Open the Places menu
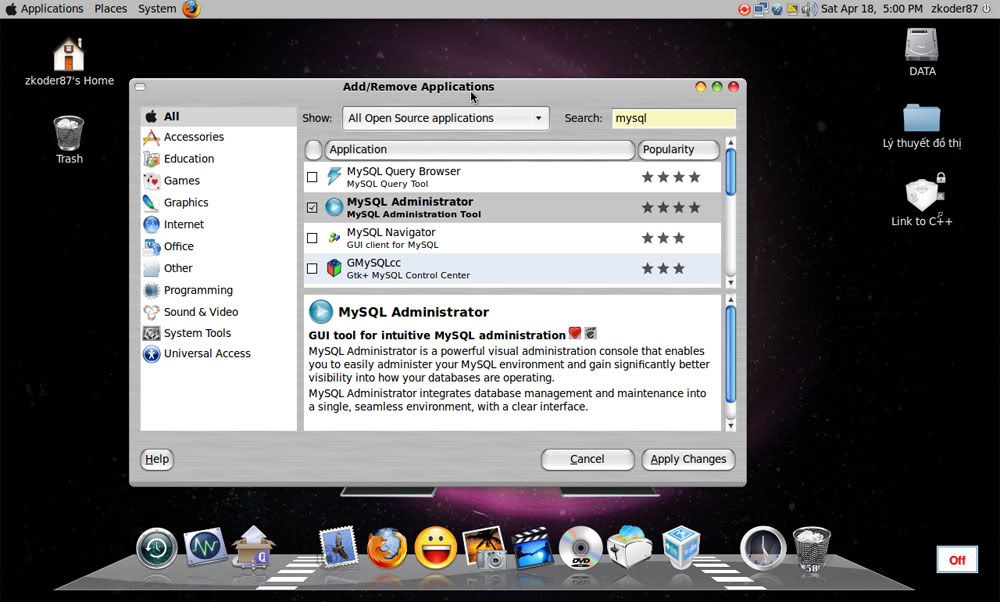 111,9
